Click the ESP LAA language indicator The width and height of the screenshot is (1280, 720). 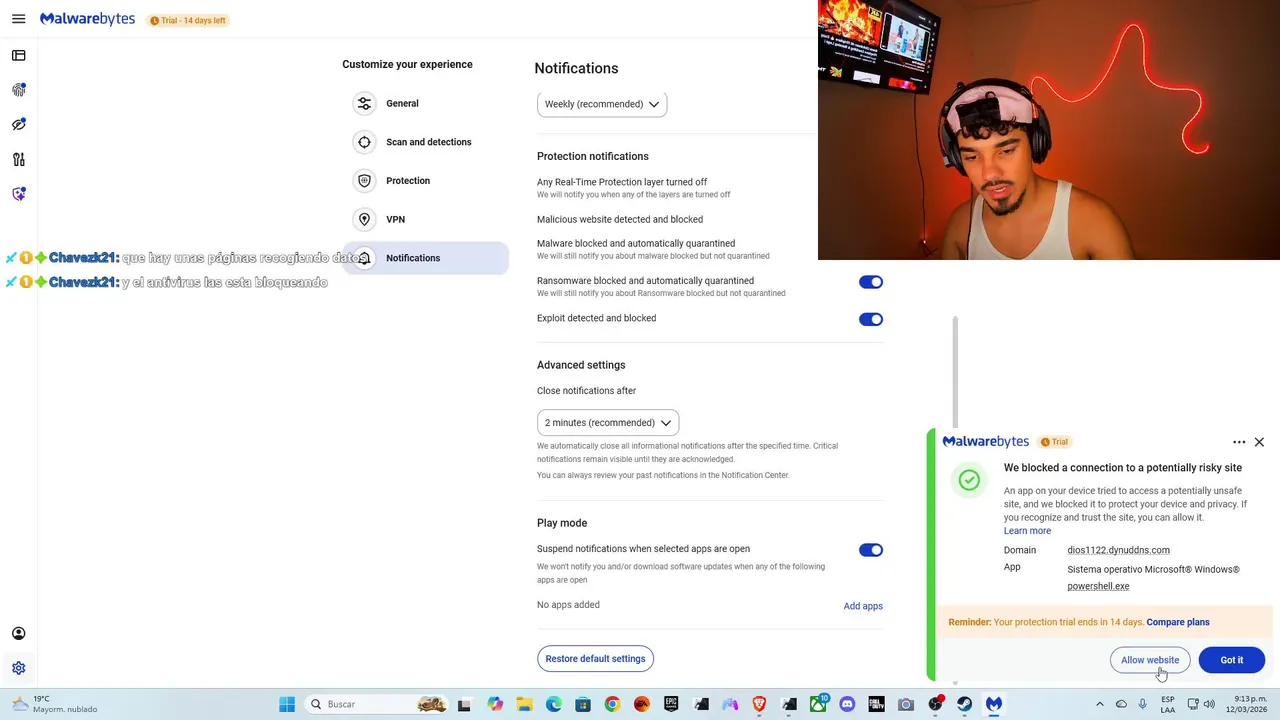tap(1168, 704)
